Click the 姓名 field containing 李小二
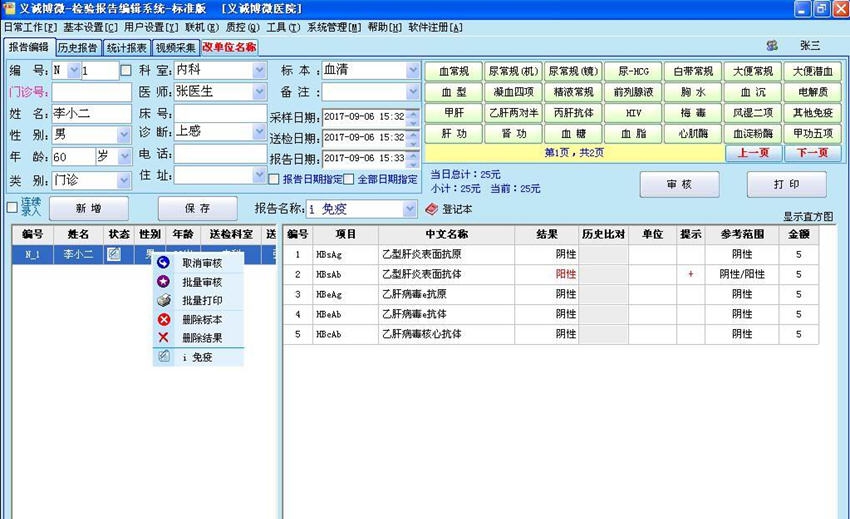This screenshot has width=850, height=519. 92,113
